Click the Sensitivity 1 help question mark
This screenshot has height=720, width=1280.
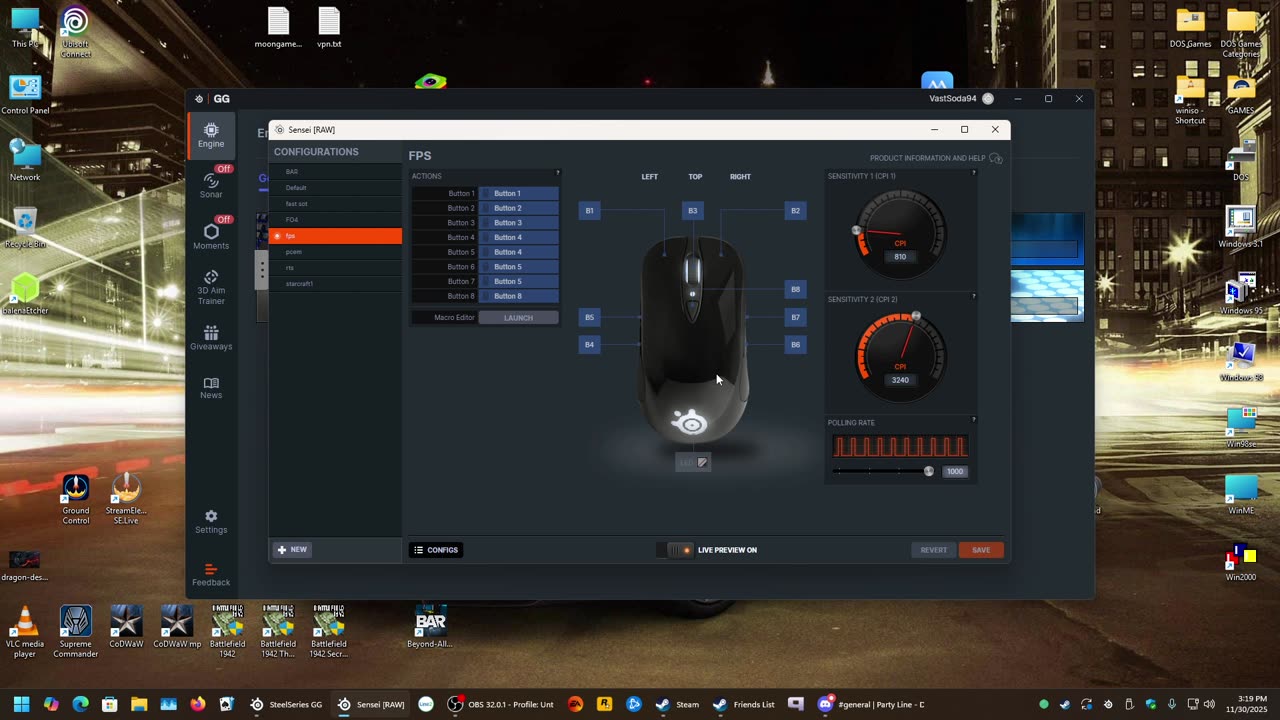coord(974,174)
